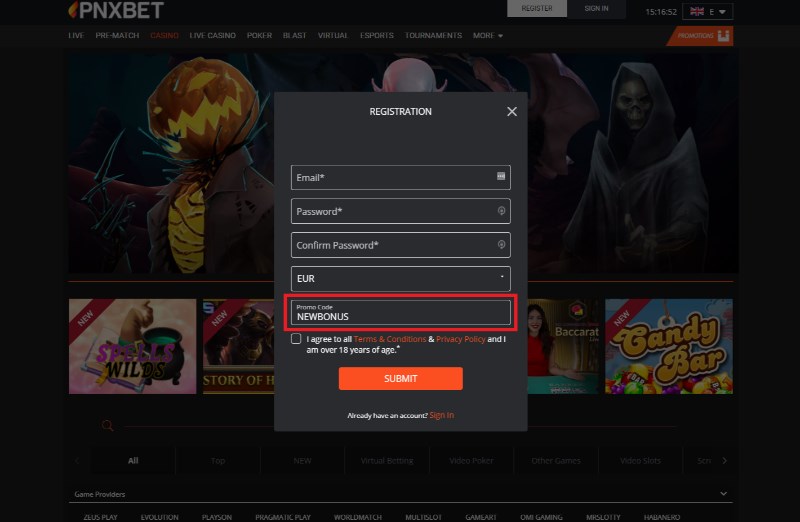Follow the Sign In link in dialog
This screenshot has height=522, width=800.
(441, 415)
